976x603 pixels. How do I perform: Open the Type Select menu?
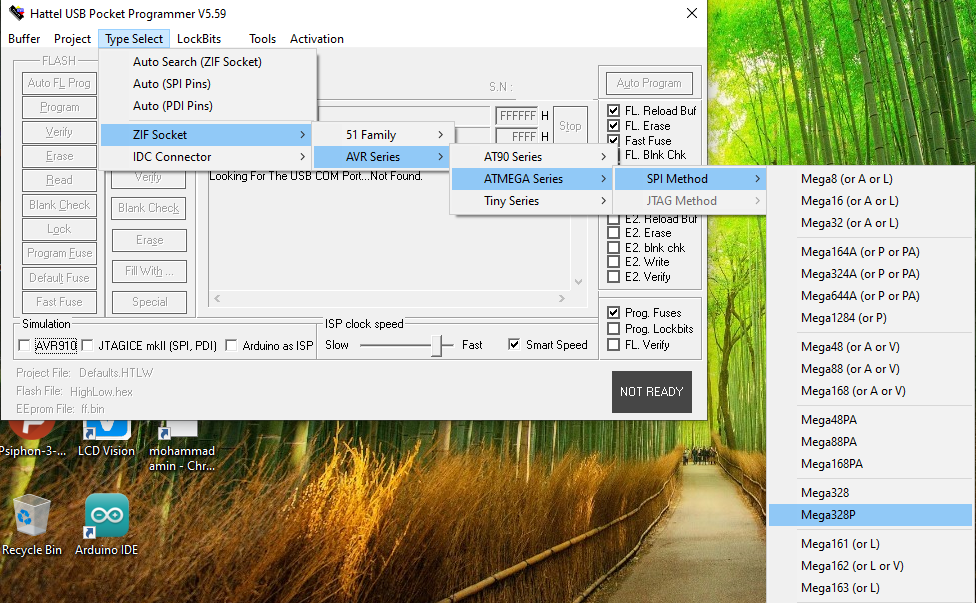tap(134, 39)
